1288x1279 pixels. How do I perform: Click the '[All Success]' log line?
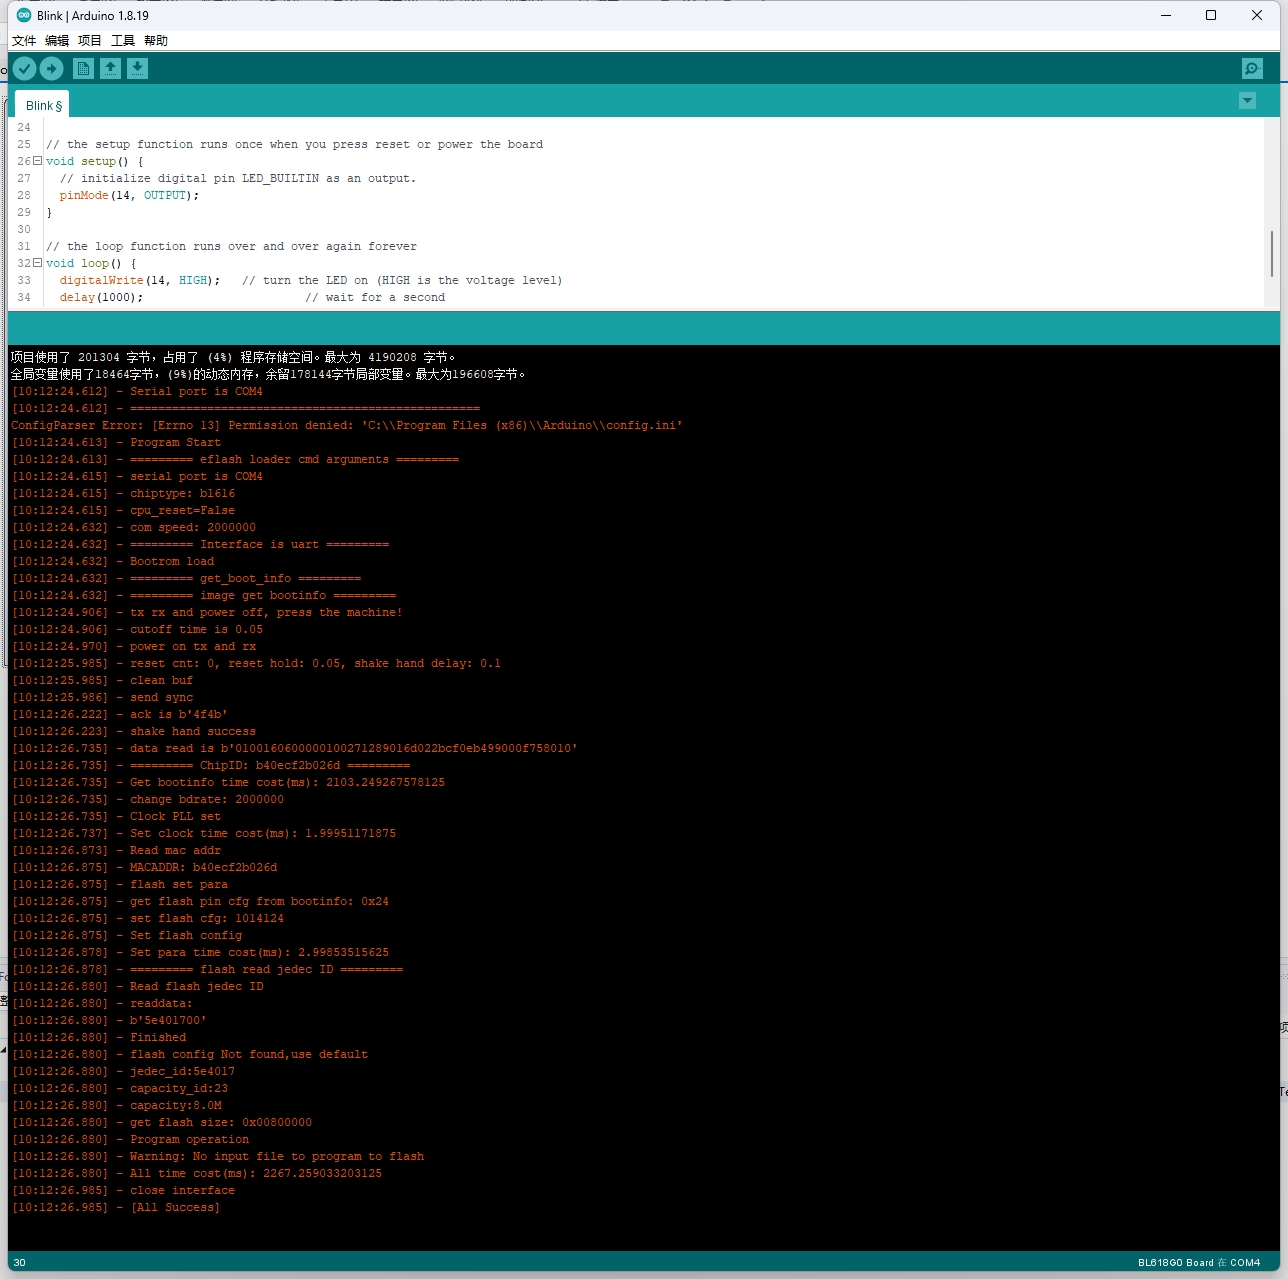[x=115, y=1207]
